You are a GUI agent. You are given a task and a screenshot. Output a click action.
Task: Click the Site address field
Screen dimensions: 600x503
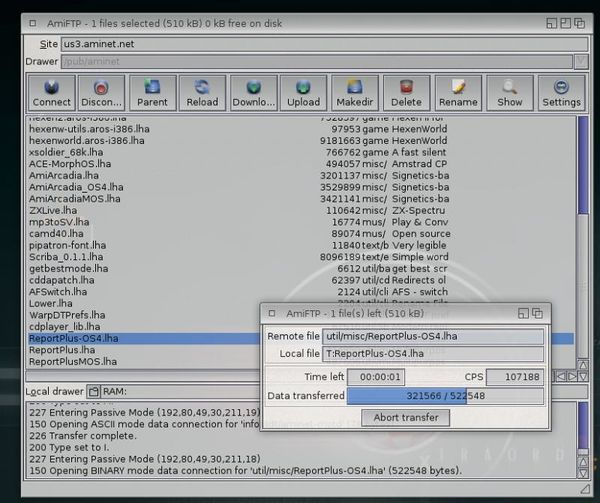point(320,44)
